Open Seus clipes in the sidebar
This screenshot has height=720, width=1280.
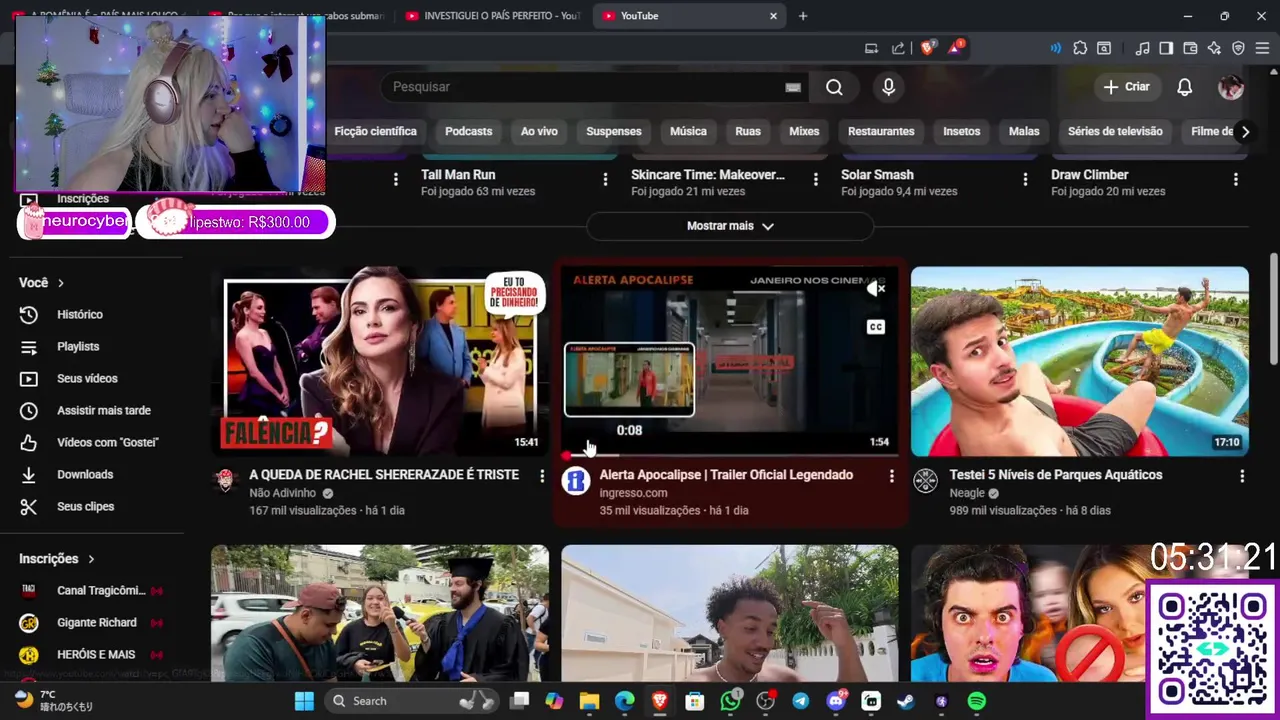(85, 506)
